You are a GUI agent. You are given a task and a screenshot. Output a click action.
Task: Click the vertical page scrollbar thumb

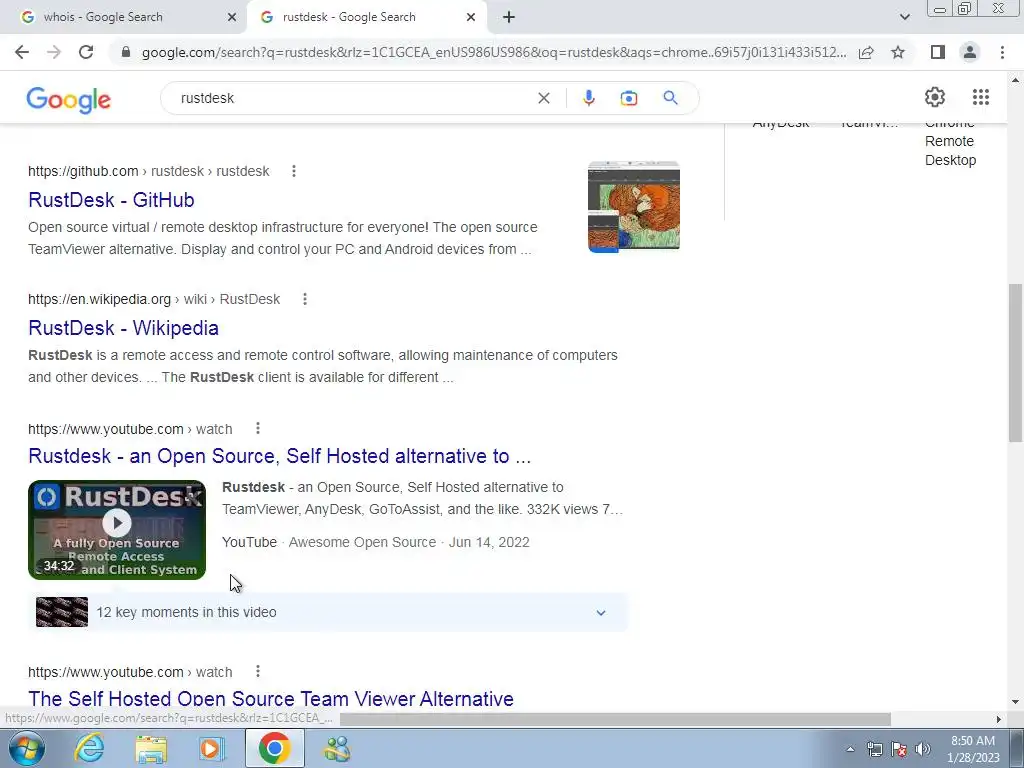point(1015,362)
